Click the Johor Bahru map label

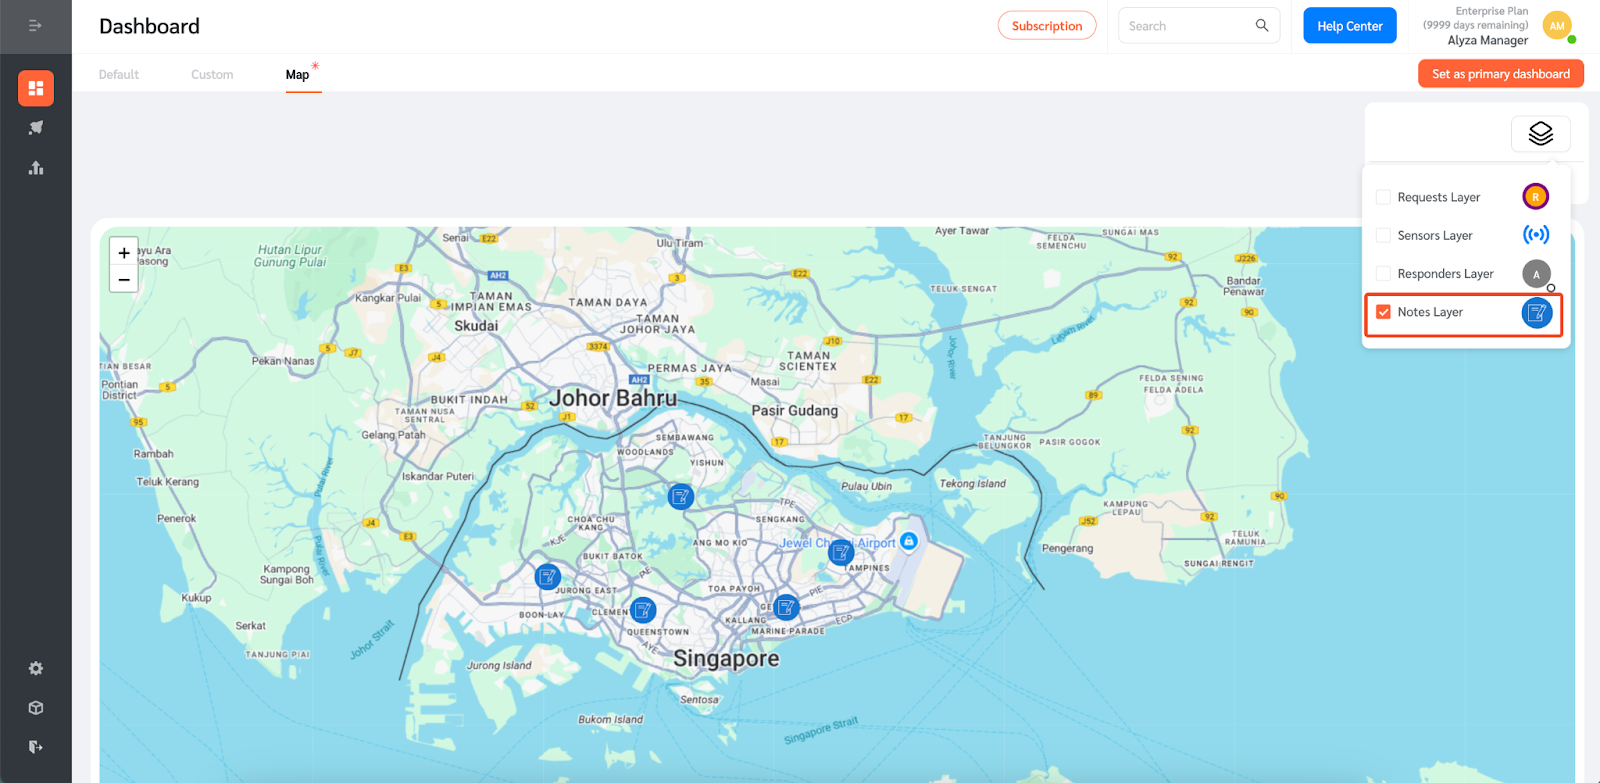[x=613, y=398]
